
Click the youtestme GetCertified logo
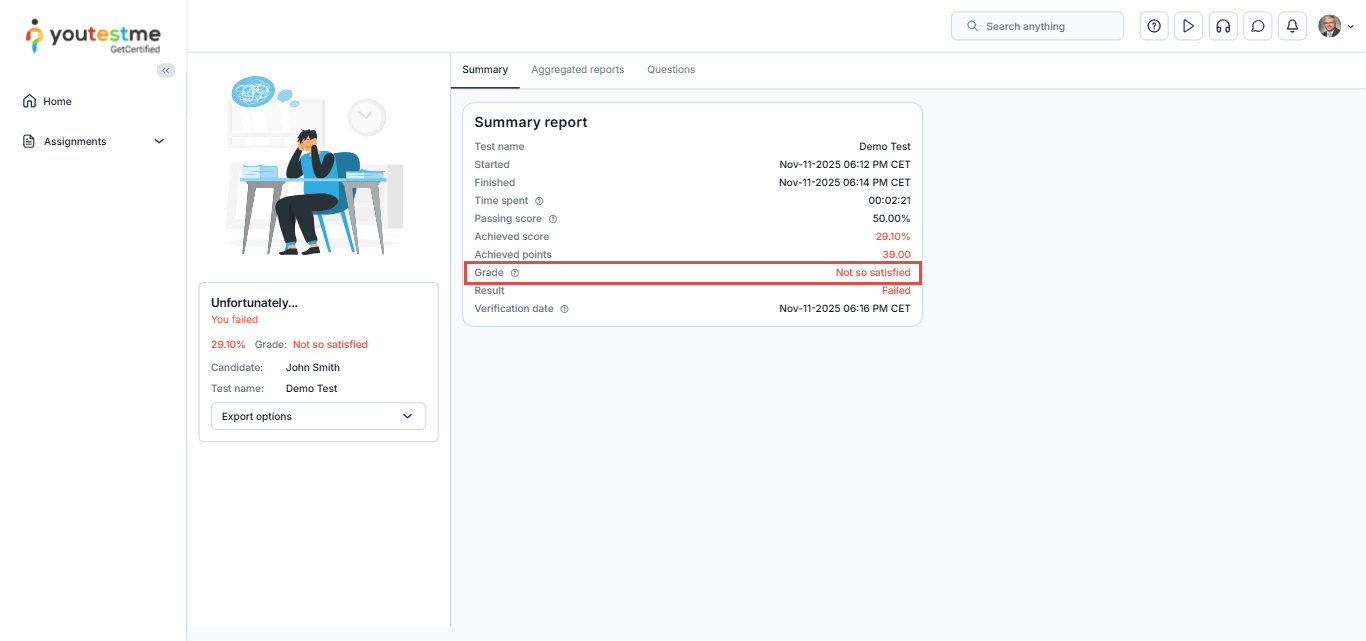pyautogui.click(x=93, y=36)
